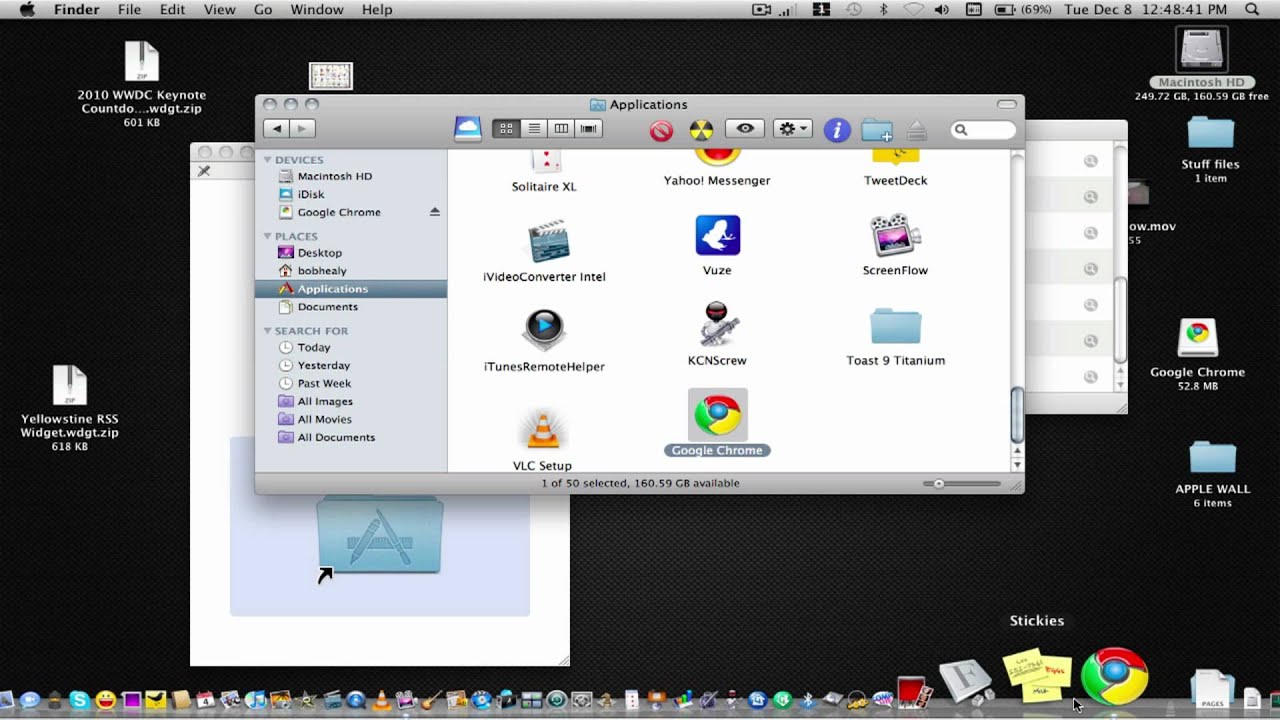This screenshot has width=1280, height=720.
Task: Click the Finder window vertical scrollbar thumb
Action: [1017, 415]
